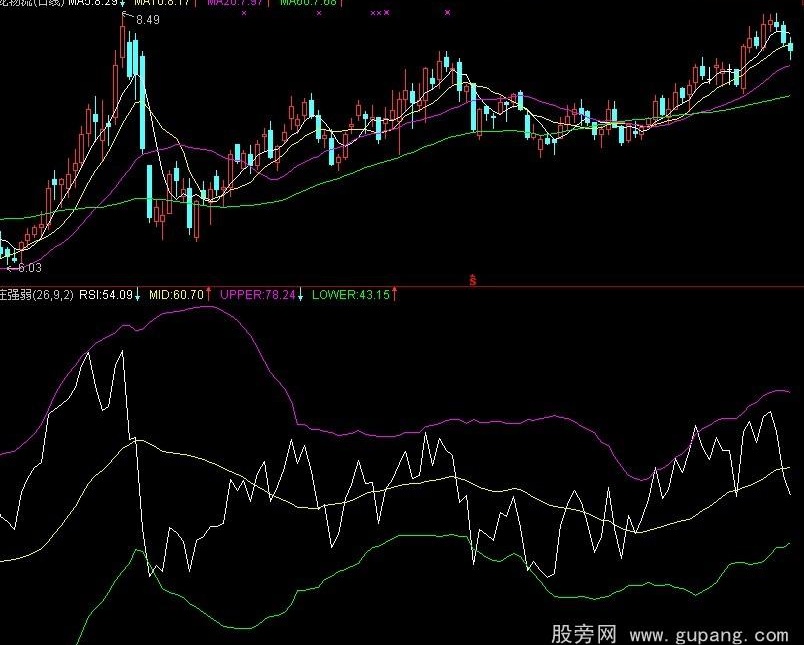Click the cyan down arrow after MA5 value
The height and width of the screenshot is (645, 804).
point(123,3)
